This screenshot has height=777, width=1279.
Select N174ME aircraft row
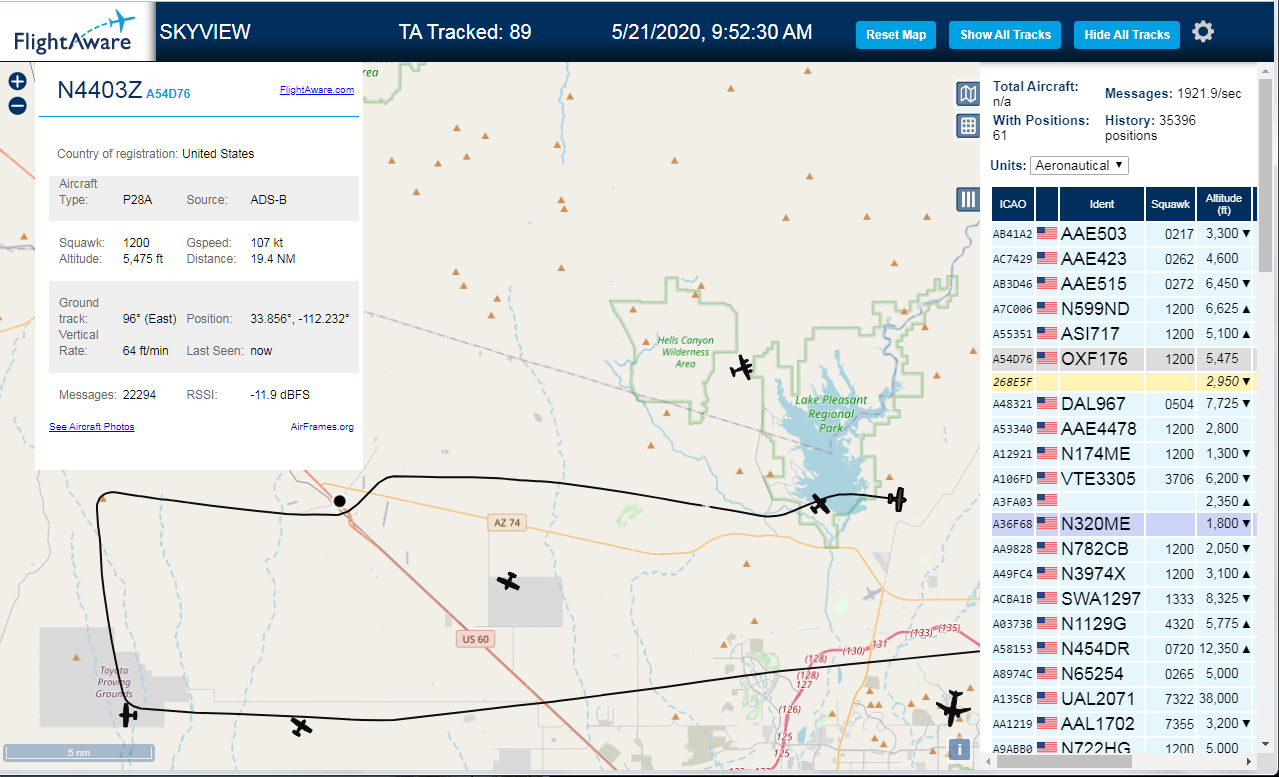coord(1122,453)
